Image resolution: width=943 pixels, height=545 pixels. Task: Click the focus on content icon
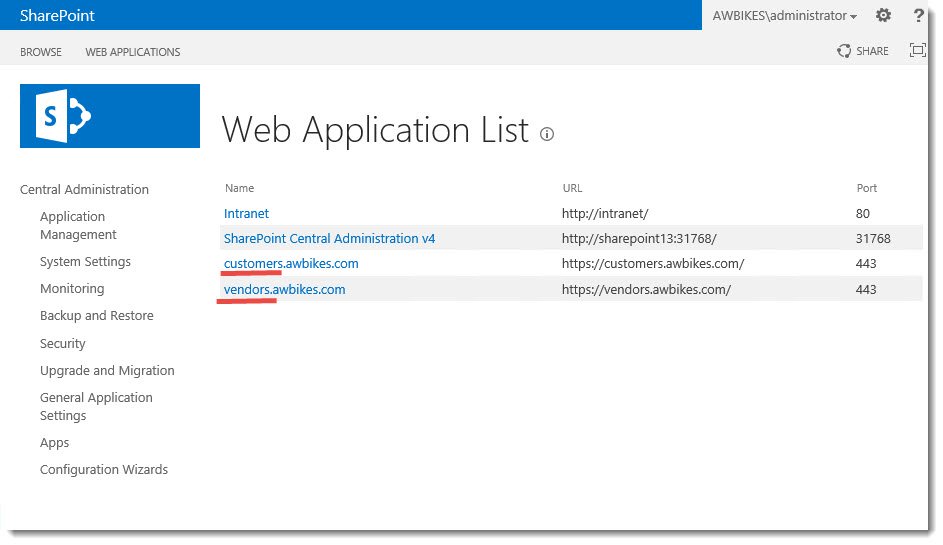[917, 50]
